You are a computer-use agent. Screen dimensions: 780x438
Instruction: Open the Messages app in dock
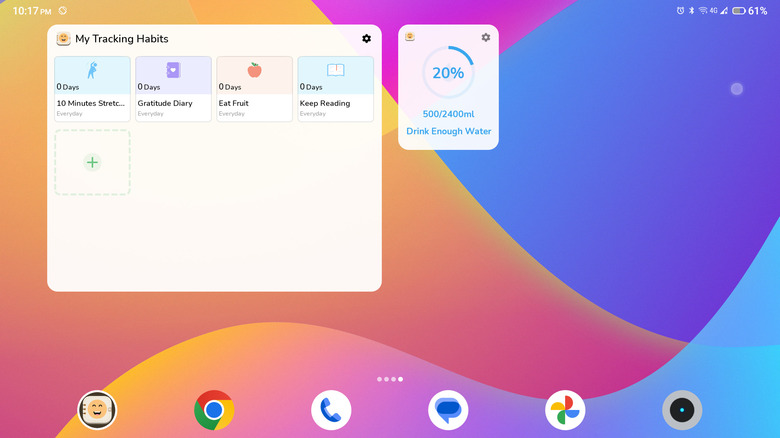pyautogui.click(x=448, y=410)
